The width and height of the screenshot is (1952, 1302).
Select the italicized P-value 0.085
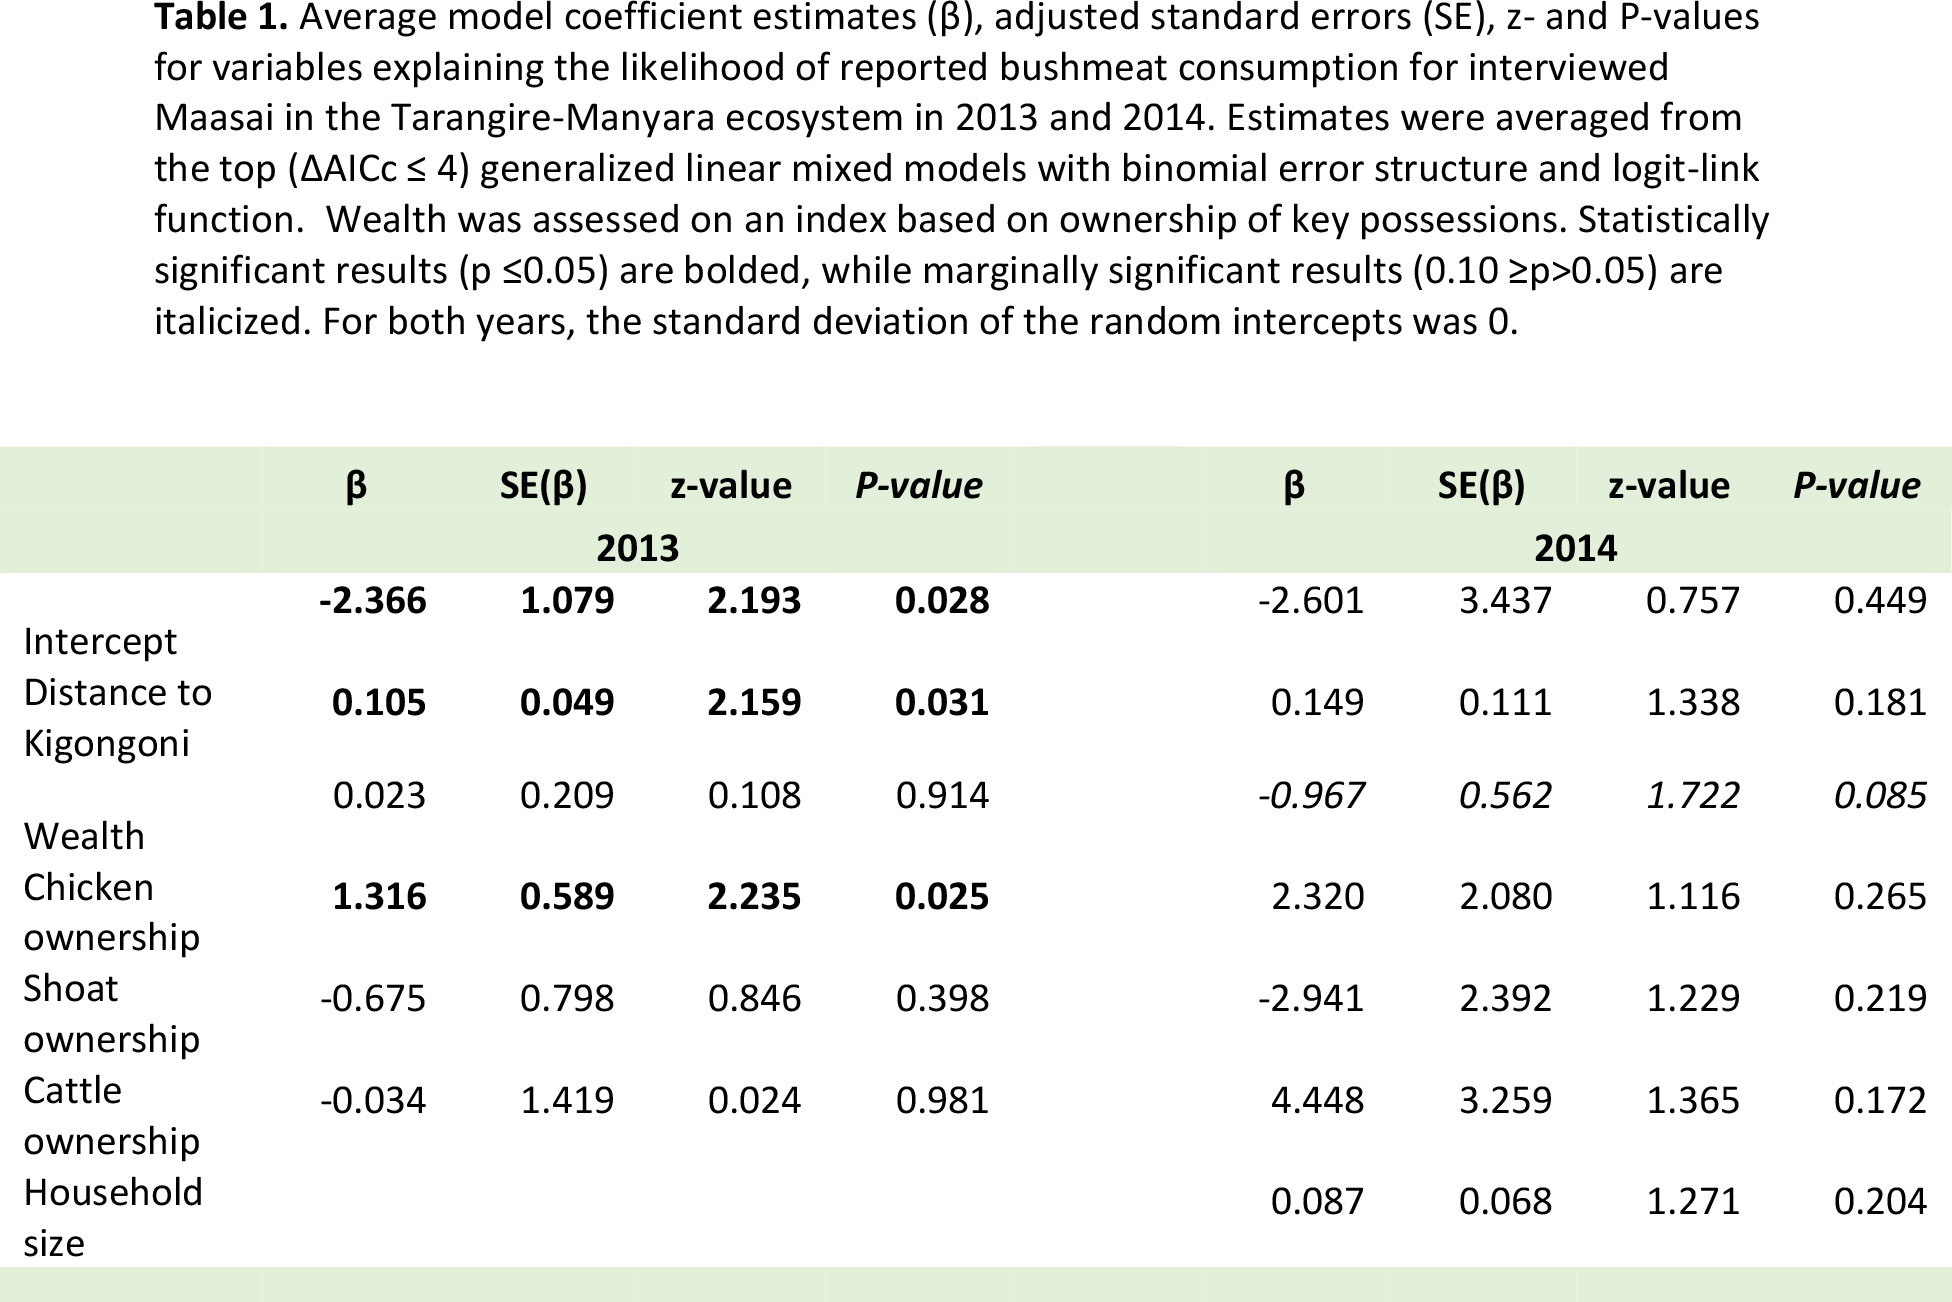click(1880, 795)
